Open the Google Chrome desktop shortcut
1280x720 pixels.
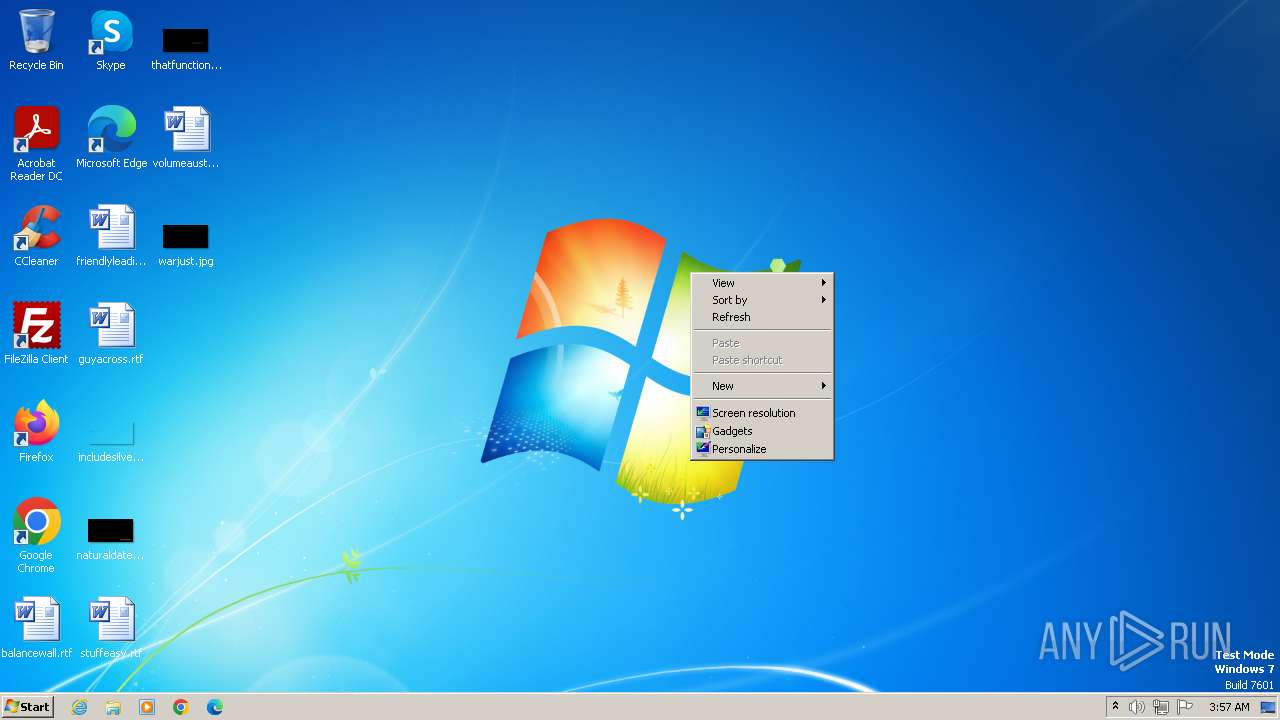click(x=36, y=536)
